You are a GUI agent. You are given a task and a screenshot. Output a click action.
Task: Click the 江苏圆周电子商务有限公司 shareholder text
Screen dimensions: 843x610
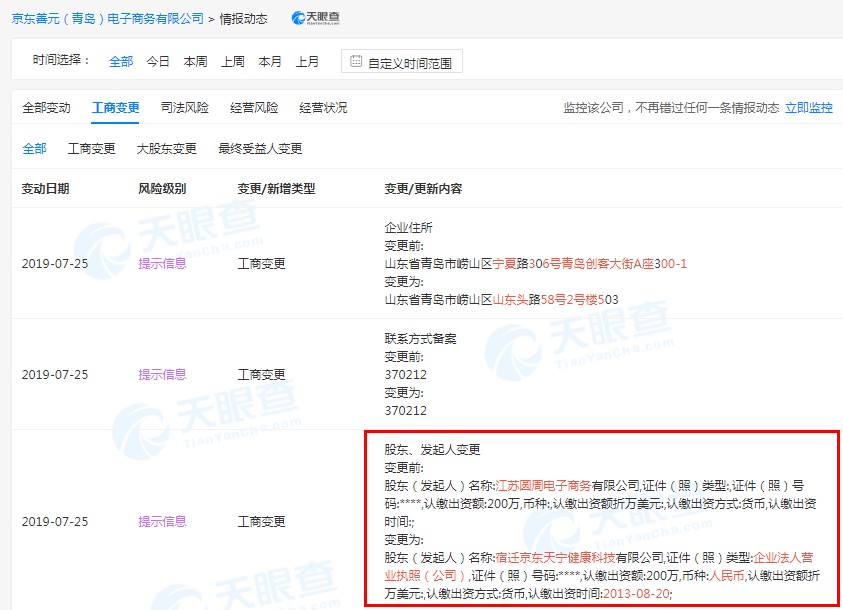point(567,485)
